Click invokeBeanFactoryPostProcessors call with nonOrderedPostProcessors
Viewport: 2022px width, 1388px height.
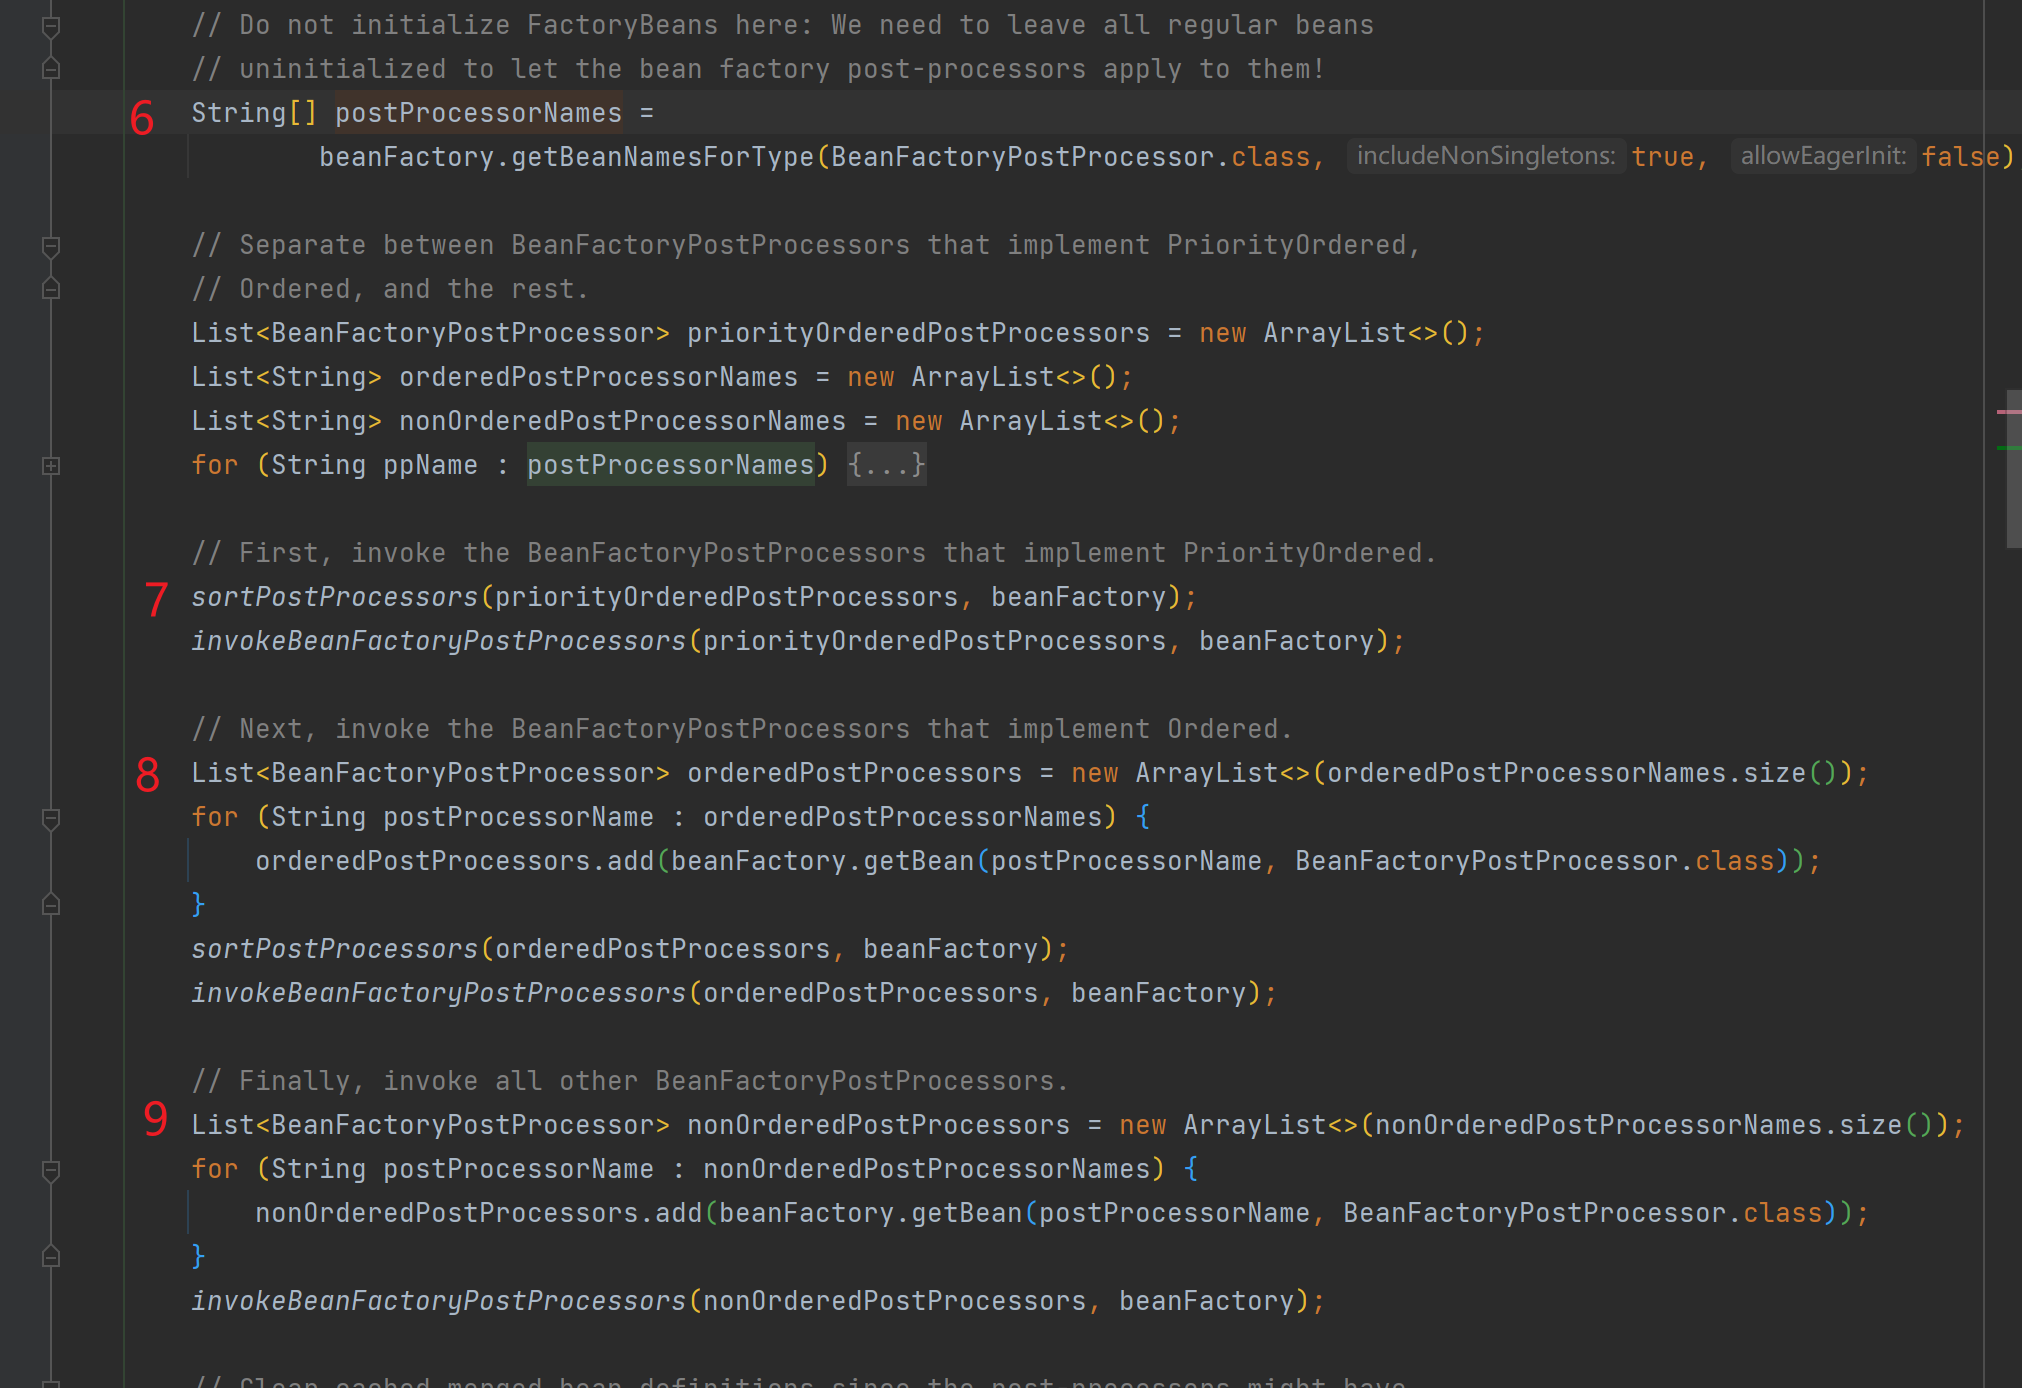(438, 1301)
